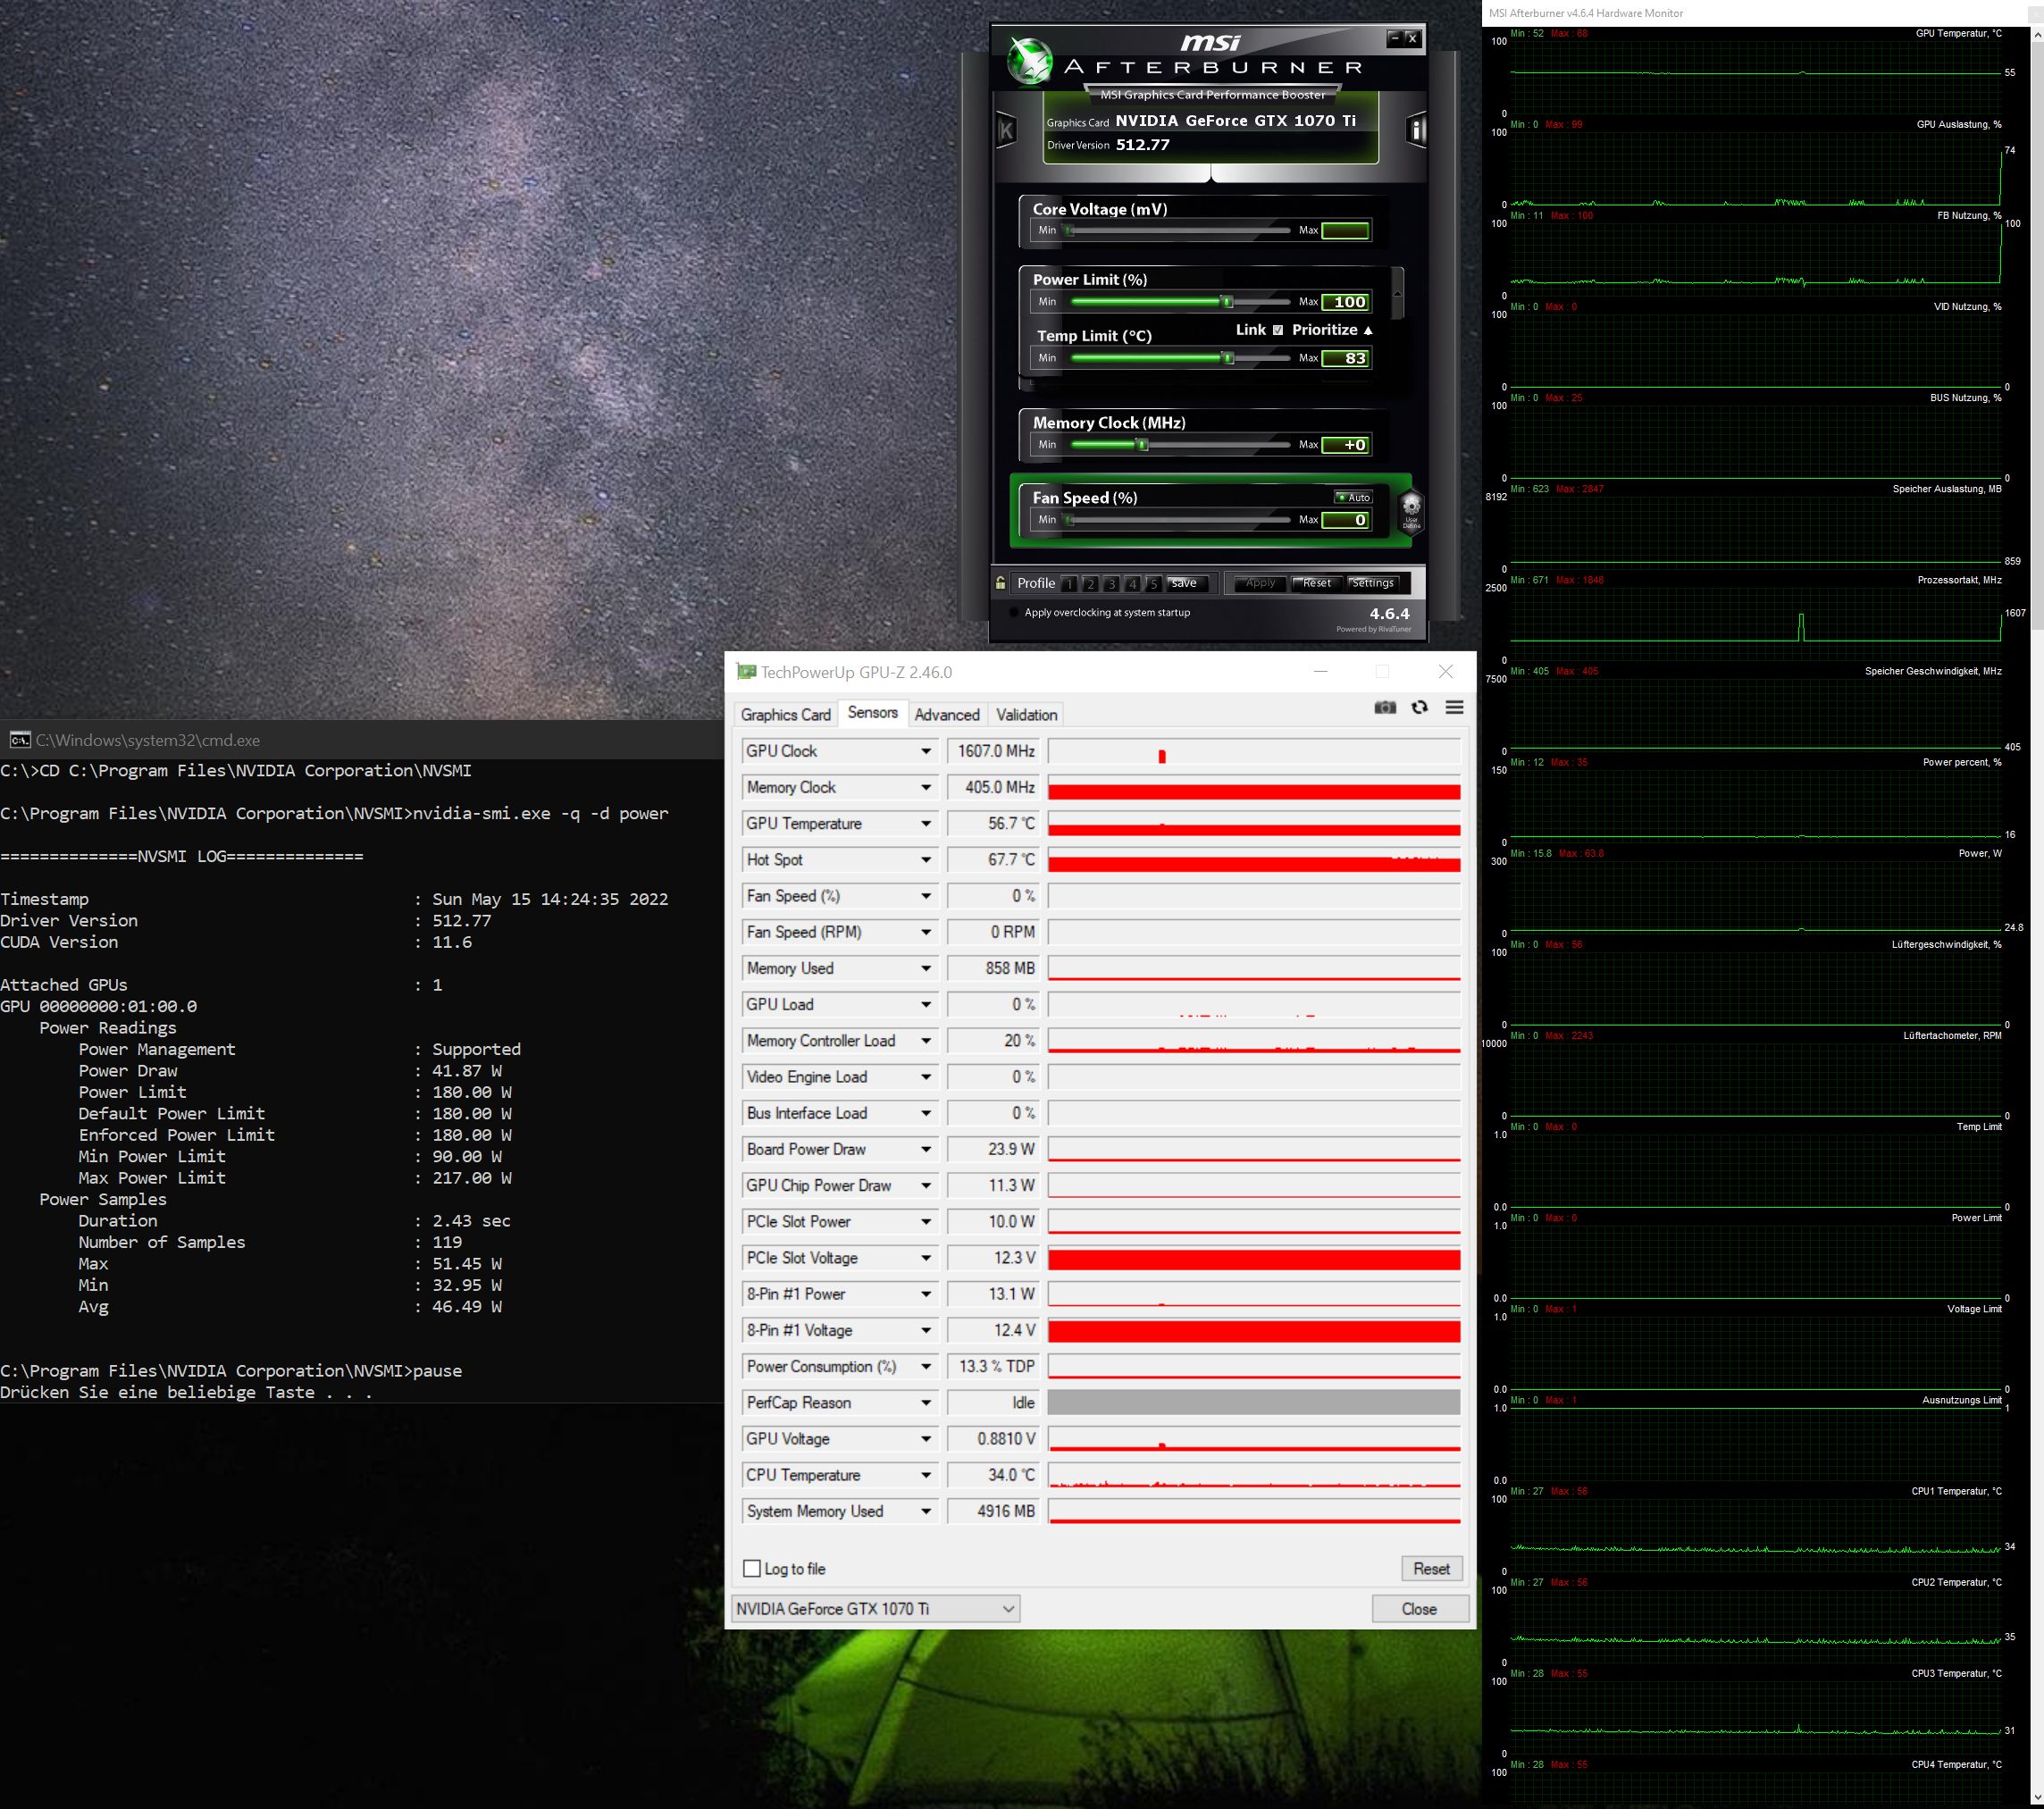Click the fan User Define gear icon

click(x=1411, y=508)
